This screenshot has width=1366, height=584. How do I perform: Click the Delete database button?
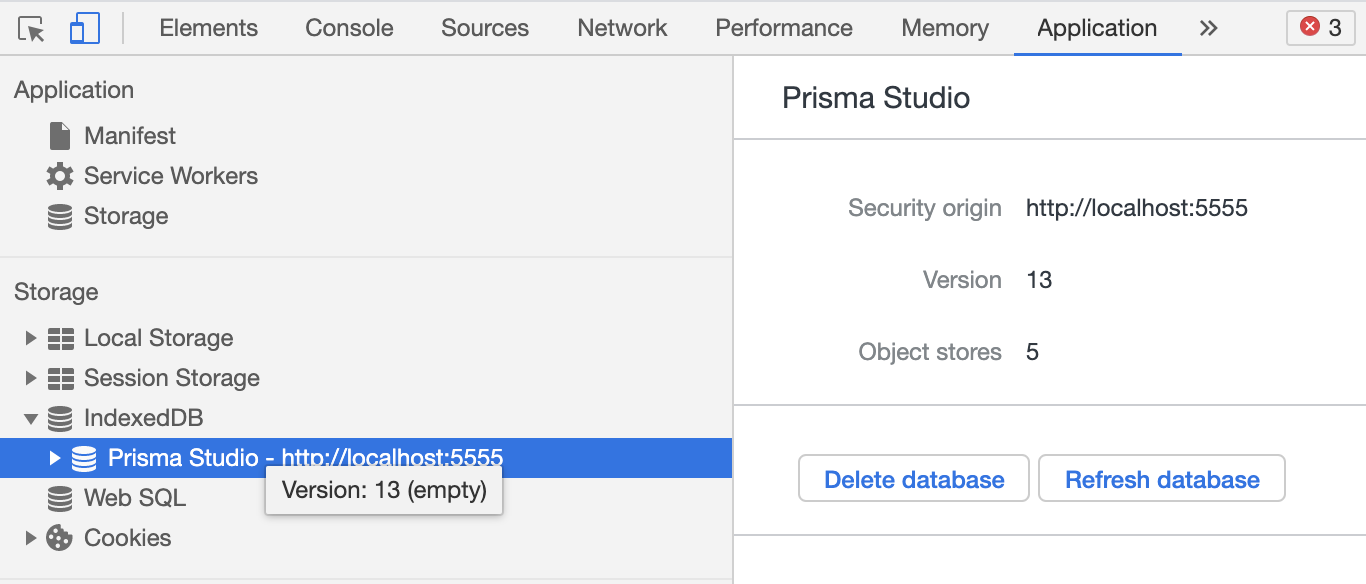[x=914, y=480]
